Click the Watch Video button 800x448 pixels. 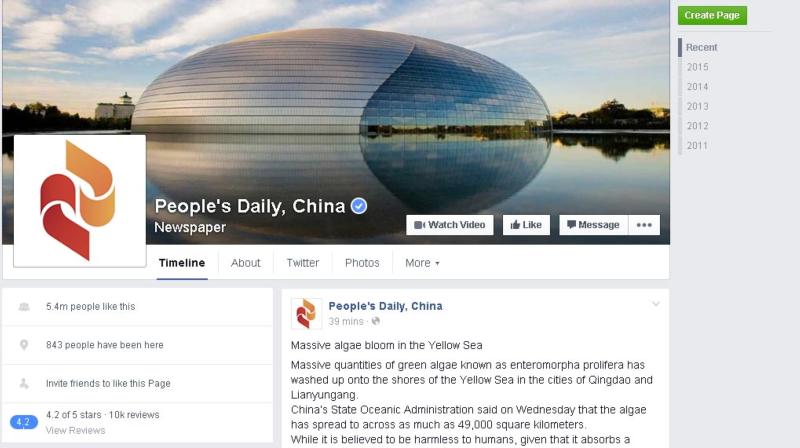(x=449, y=225)
